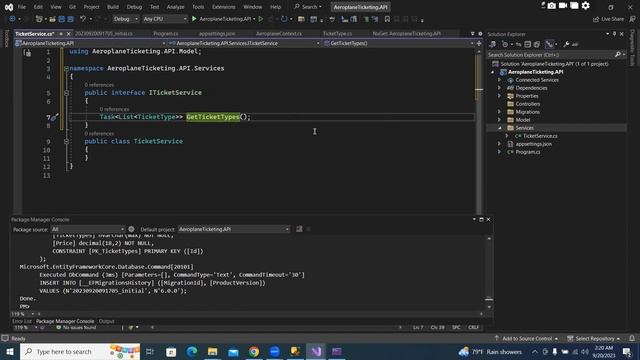Expand the Connected Services node
The image size is (640, 360).
click(499, 80)
